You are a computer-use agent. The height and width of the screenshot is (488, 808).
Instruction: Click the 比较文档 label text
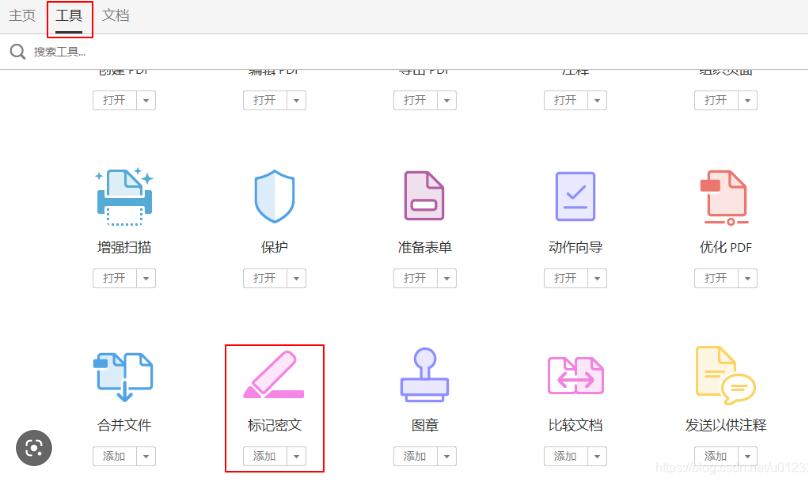[x=576, y=425]
